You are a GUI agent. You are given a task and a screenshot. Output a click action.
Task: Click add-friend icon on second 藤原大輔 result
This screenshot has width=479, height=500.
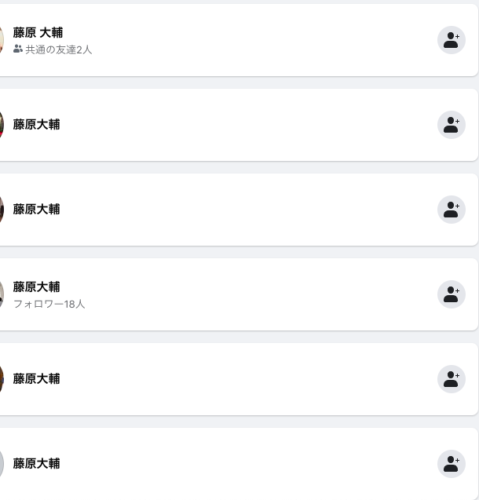(451, 125)
